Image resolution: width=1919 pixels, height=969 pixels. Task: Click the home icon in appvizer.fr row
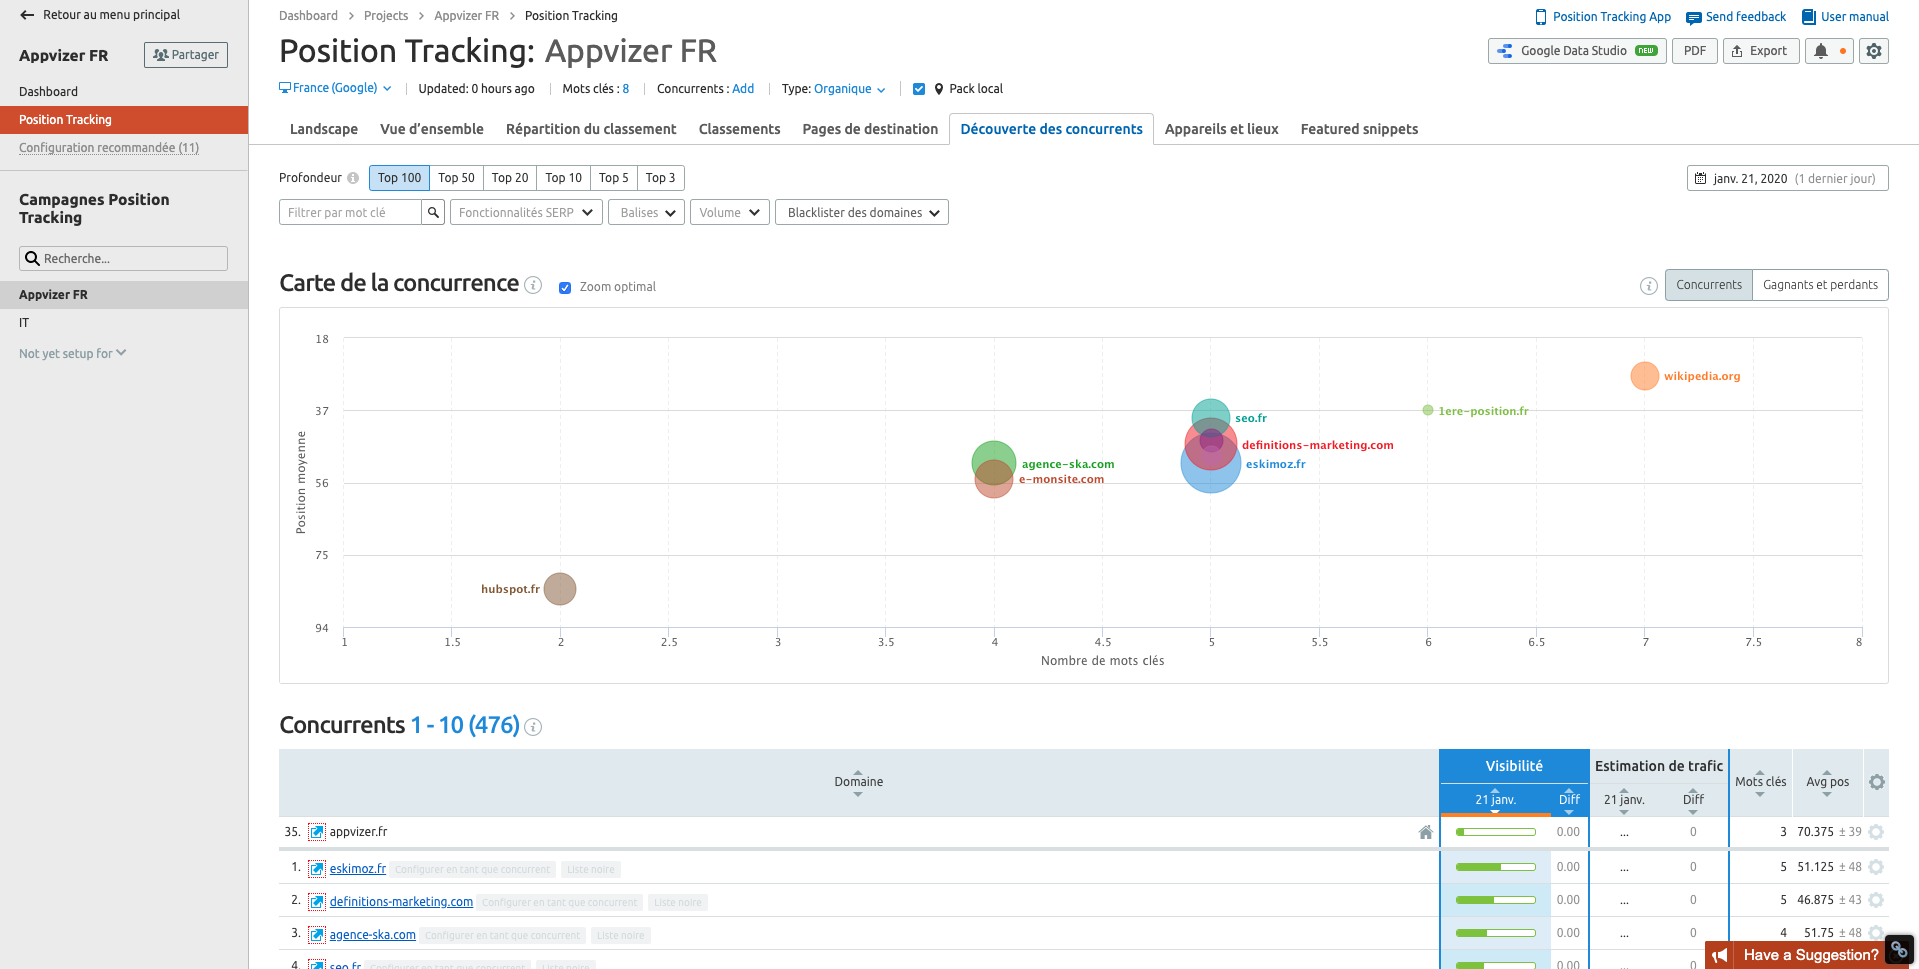pos(1426,832)
